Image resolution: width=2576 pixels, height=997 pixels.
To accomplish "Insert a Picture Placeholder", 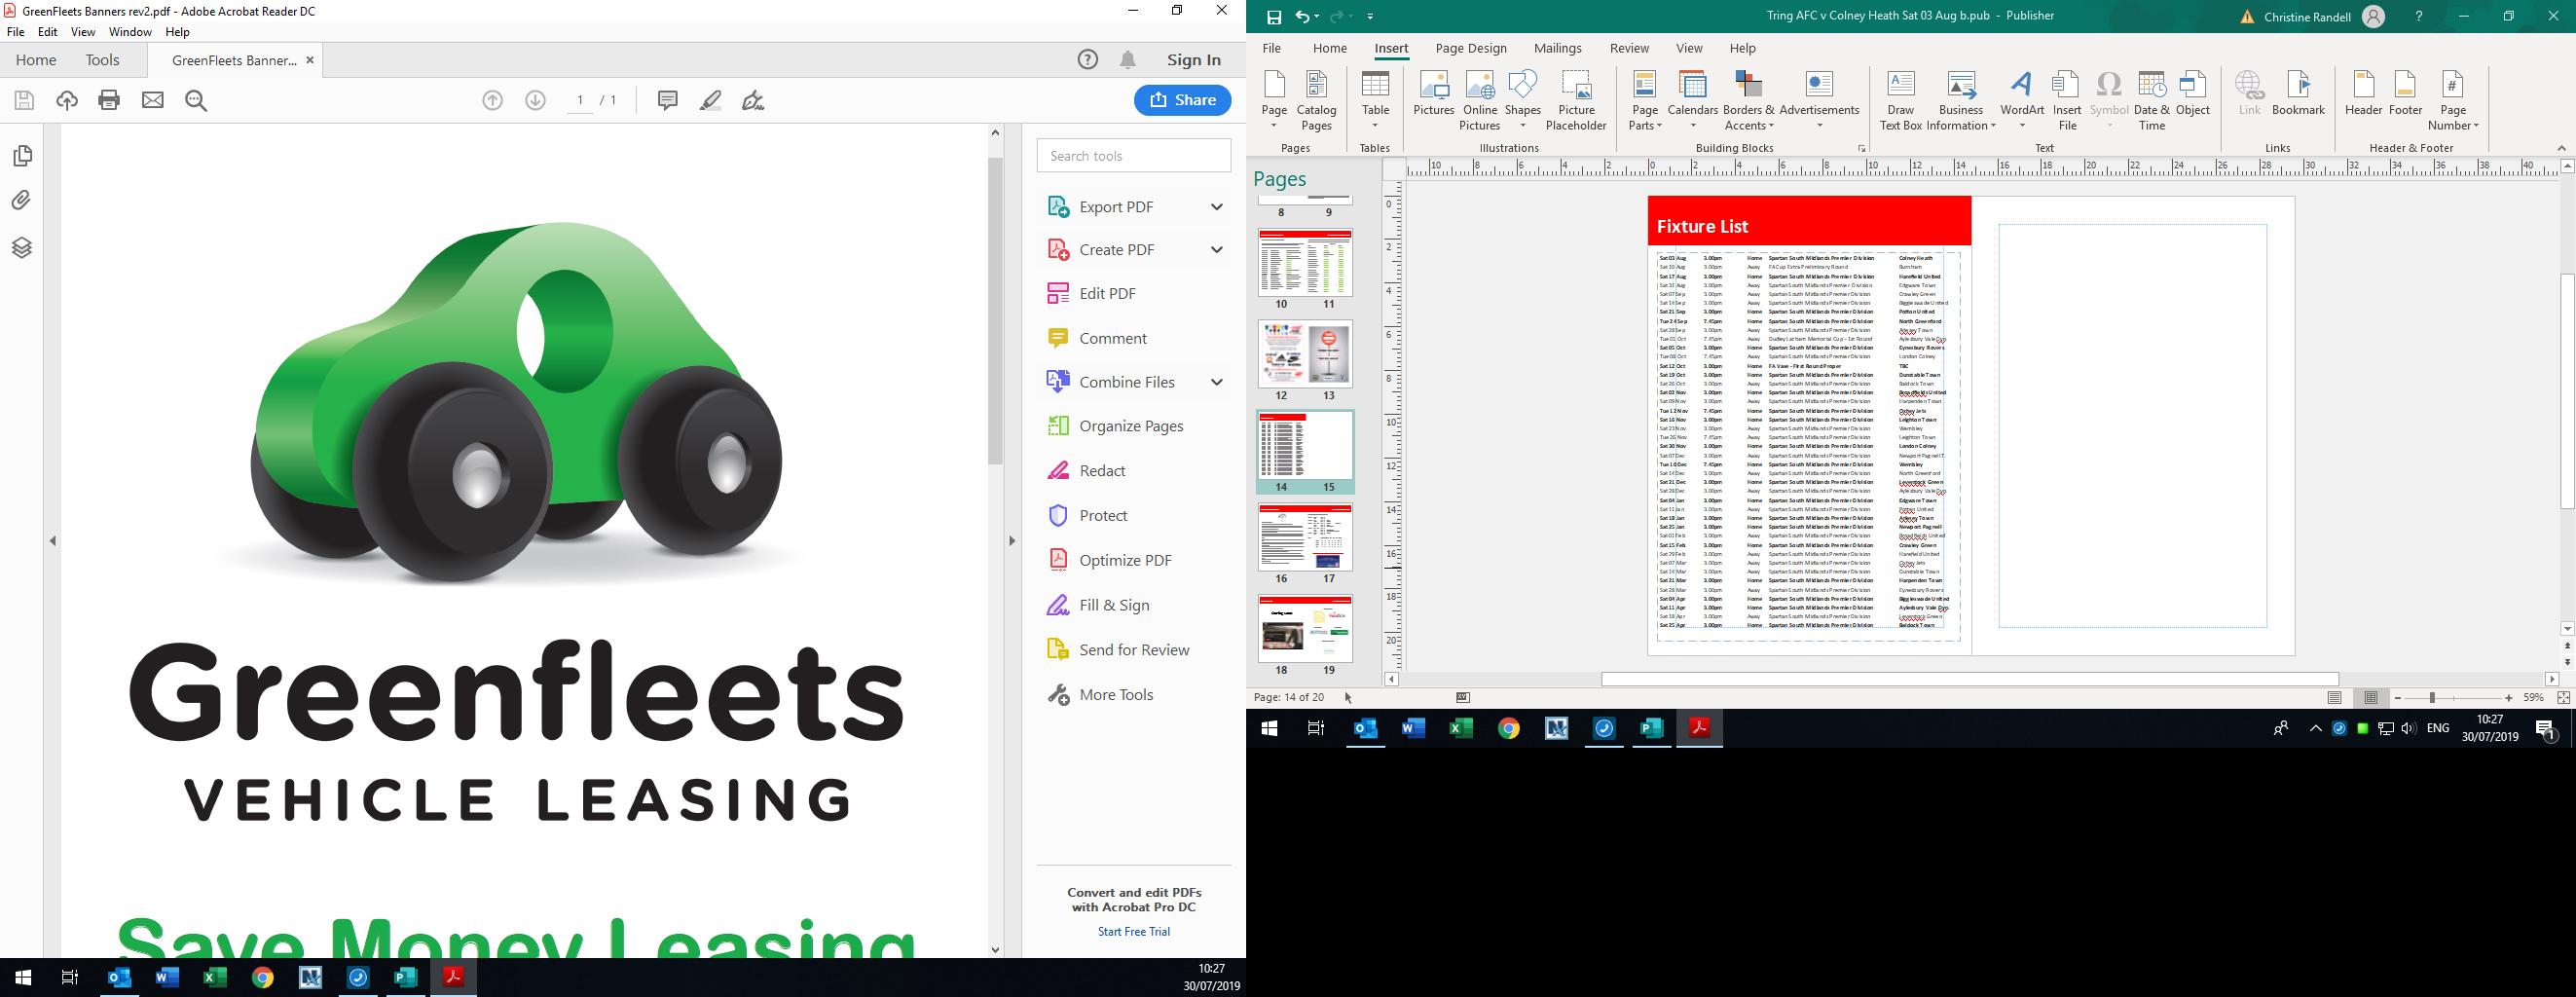I will point(1576,101).
